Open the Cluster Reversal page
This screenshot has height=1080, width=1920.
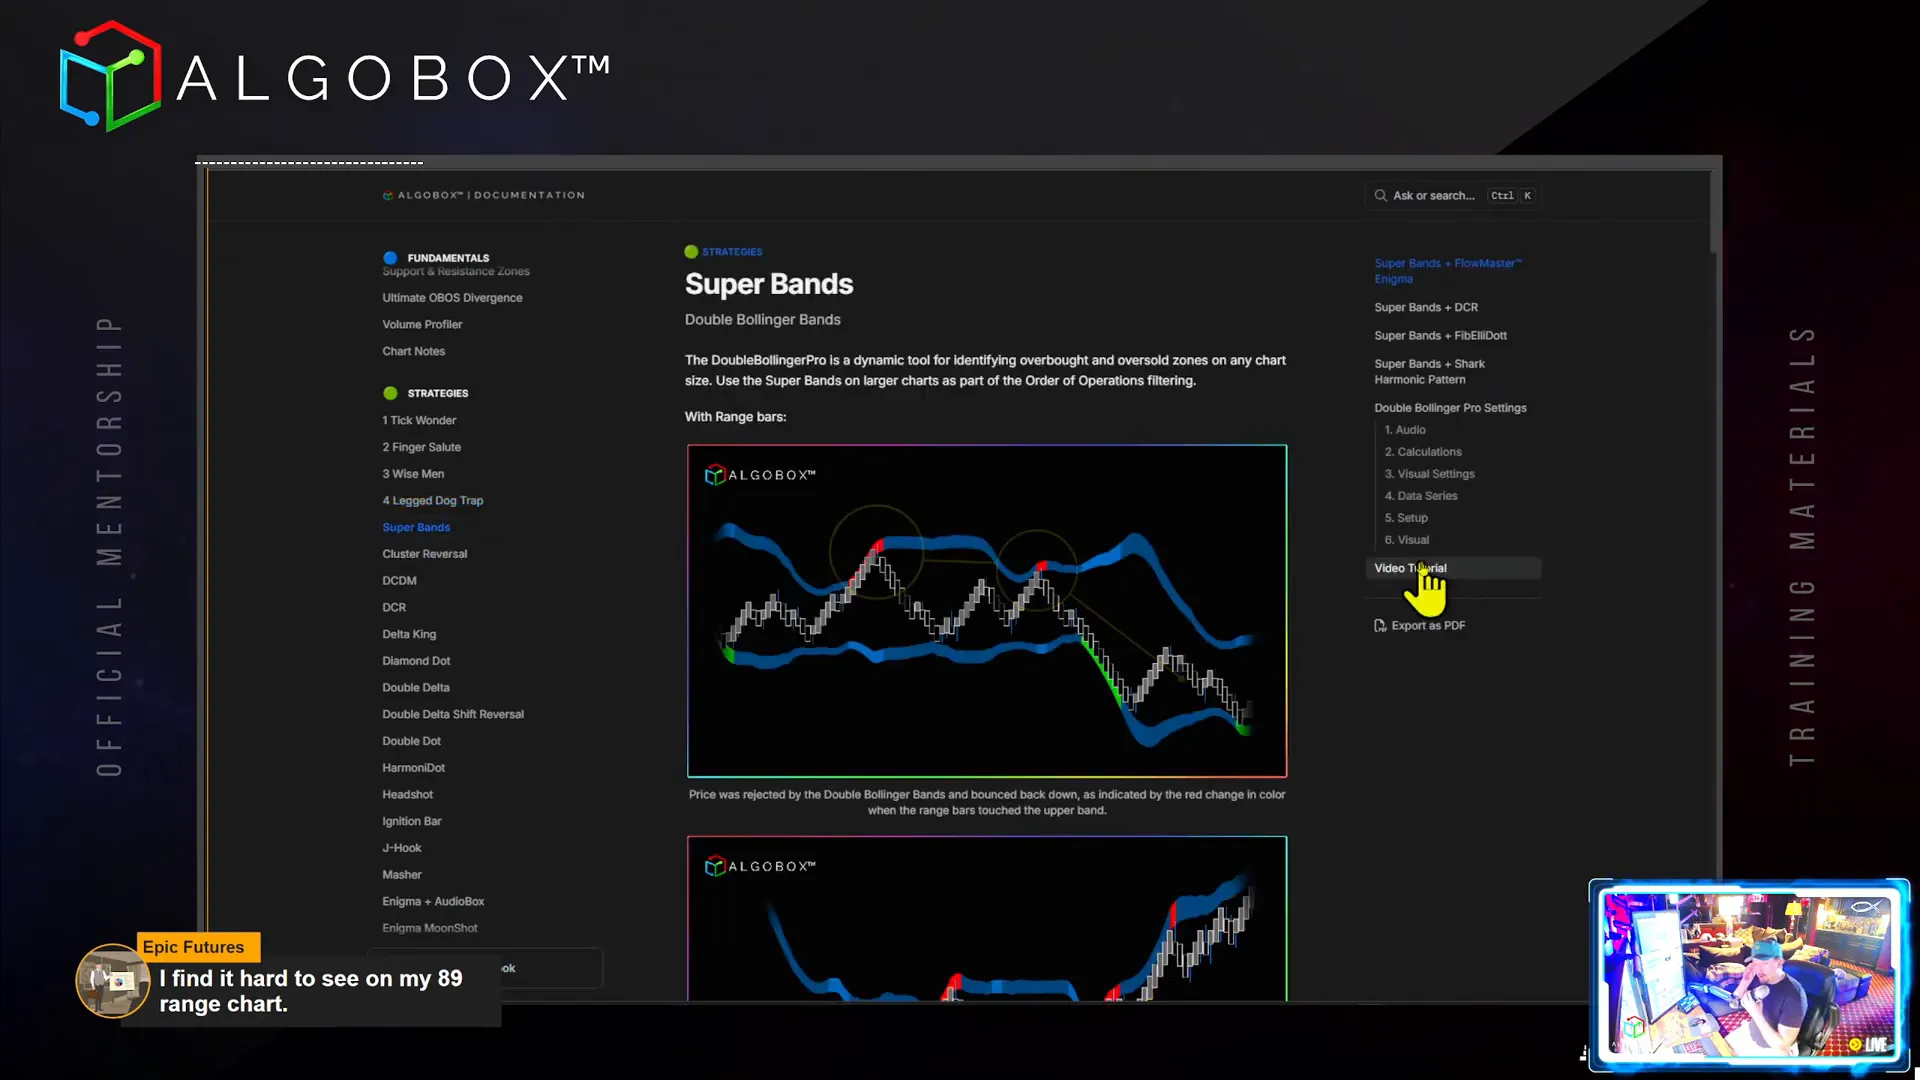click(x=424, y=554)
